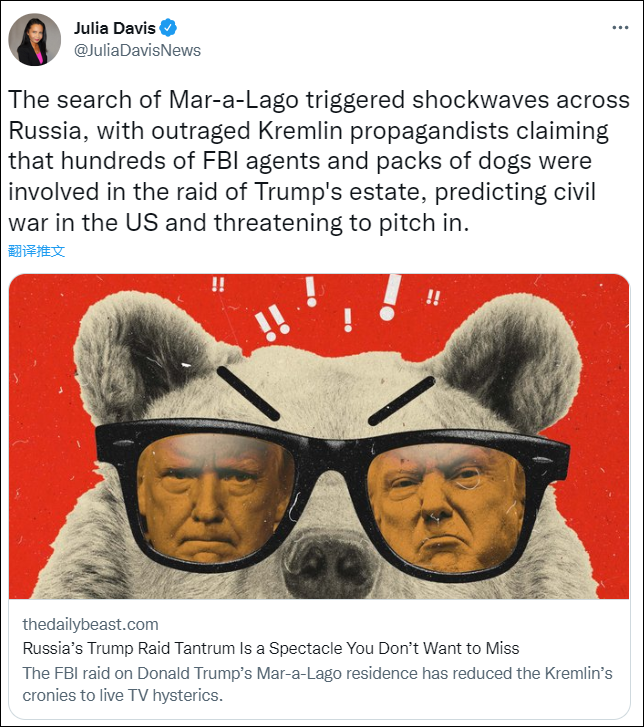644x727 pixels.
Task: Open Julia Davis profile avatar photo
Action: click(x=35, y=39)
